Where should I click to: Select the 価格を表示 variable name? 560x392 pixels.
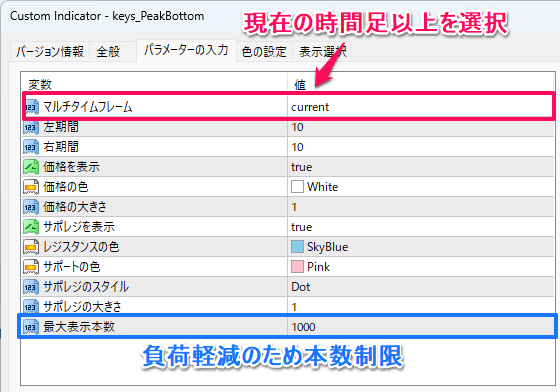71,167
